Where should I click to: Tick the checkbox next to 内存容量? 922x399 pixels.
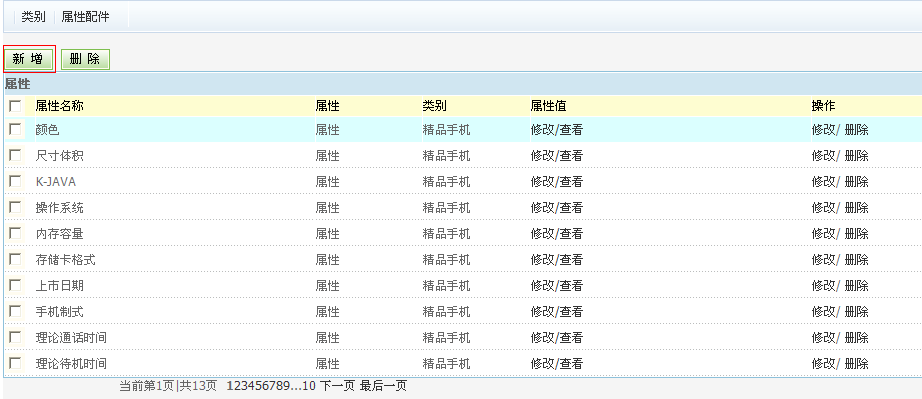point(15,233)
